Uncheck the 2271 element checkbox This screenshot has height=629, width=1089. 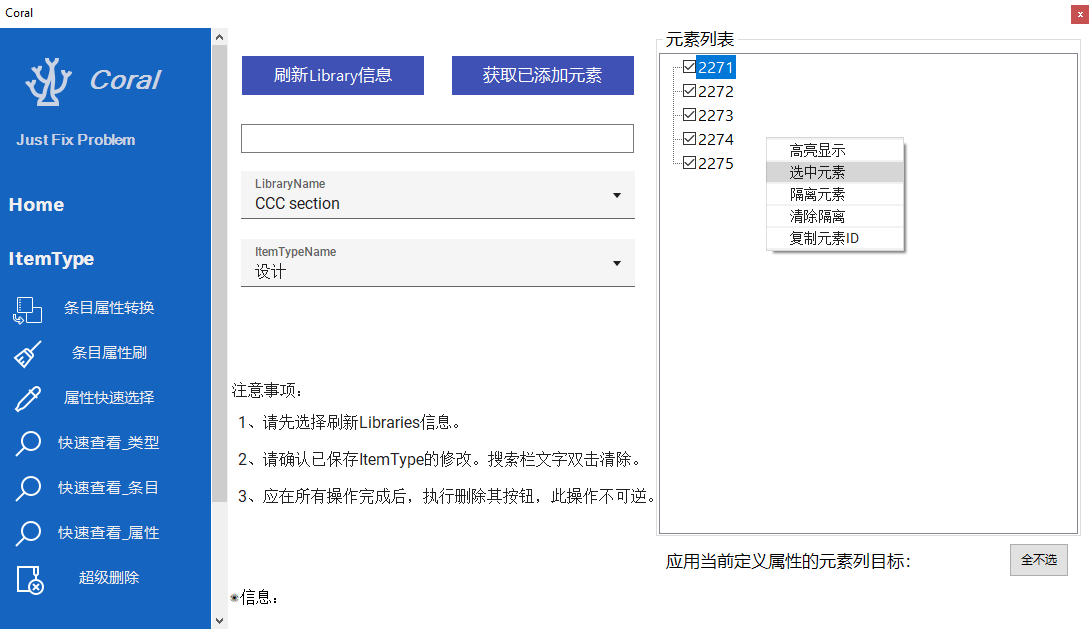pyautogui.click(x=689, y=67)
